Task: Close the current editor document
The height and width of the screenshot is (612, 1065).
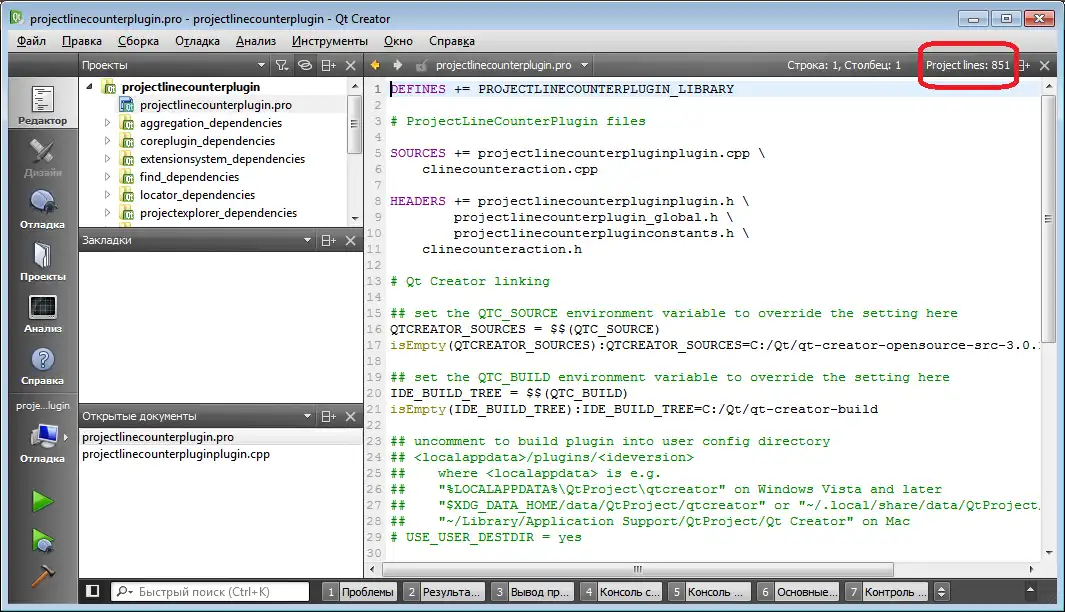Action: tap(1045, 65)
